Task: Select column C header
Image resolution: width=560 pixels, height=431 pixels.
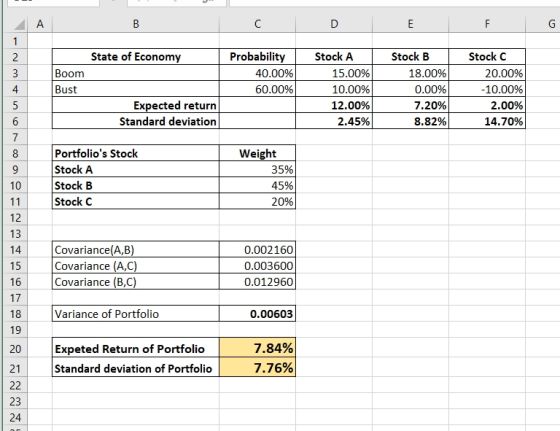Action: coord(258,24)
